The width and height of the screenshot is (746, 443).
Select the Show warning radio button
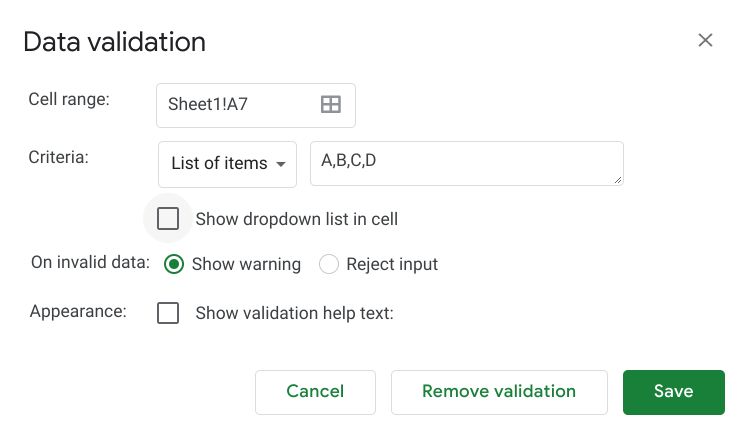tap(174, 265)
